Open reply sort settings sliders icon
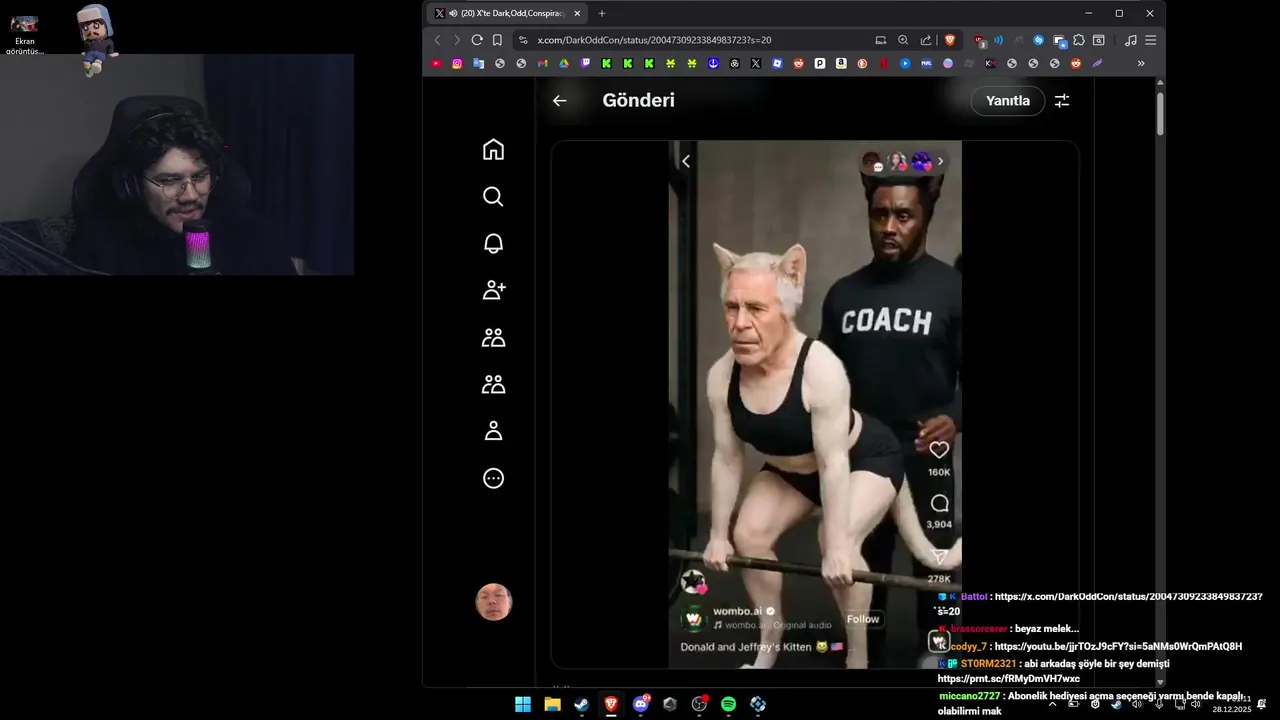Viewport: 1280px width, 720px height. click(1062, 100)
